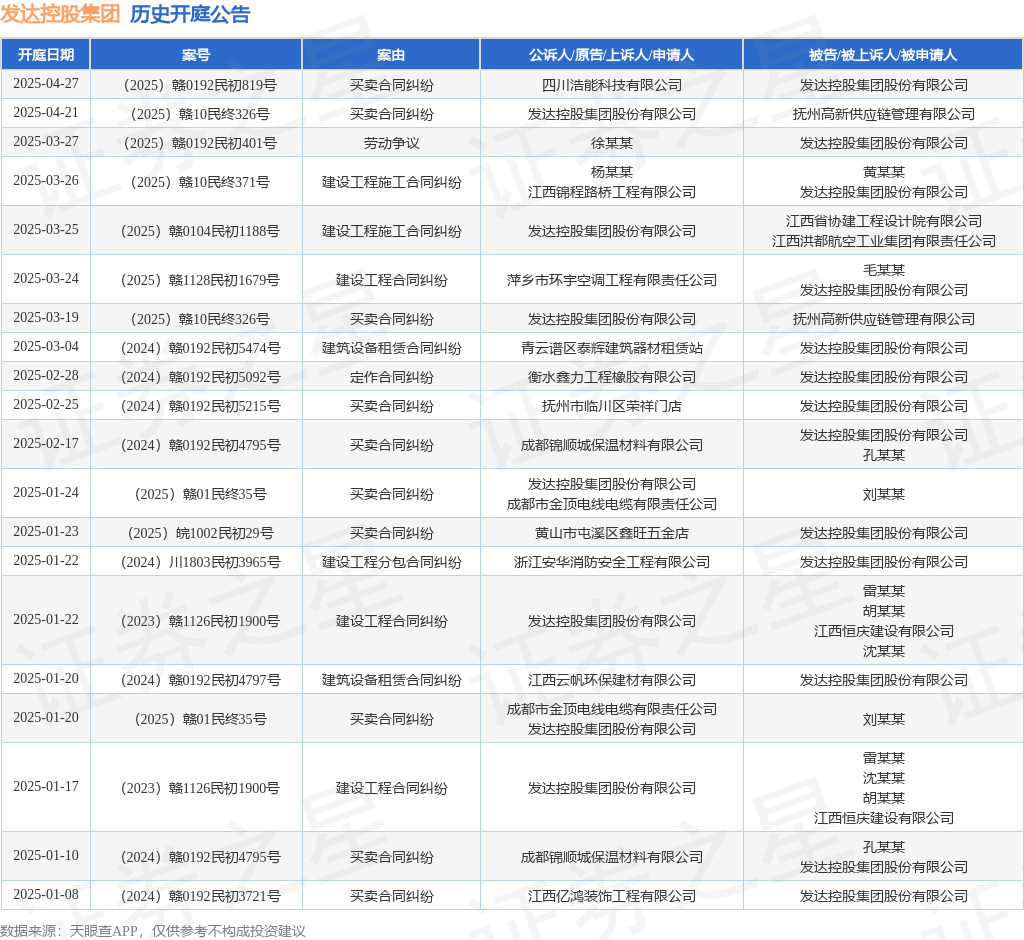The width and height of the screenshot is (1024, 940).
Task: Click plaintiff 江西云帆环保建材有限公司
Action: (612, 679)
